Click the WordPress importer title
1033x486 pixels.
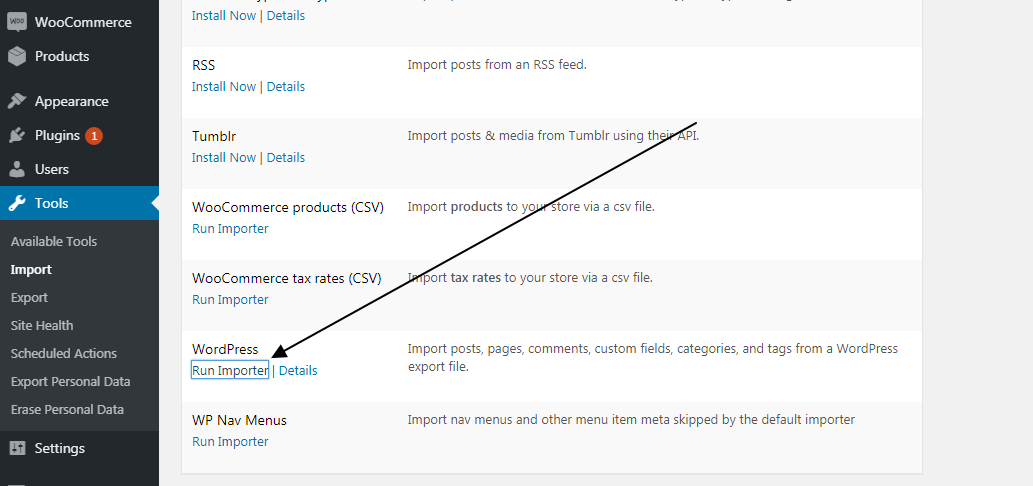pos(225,349)
